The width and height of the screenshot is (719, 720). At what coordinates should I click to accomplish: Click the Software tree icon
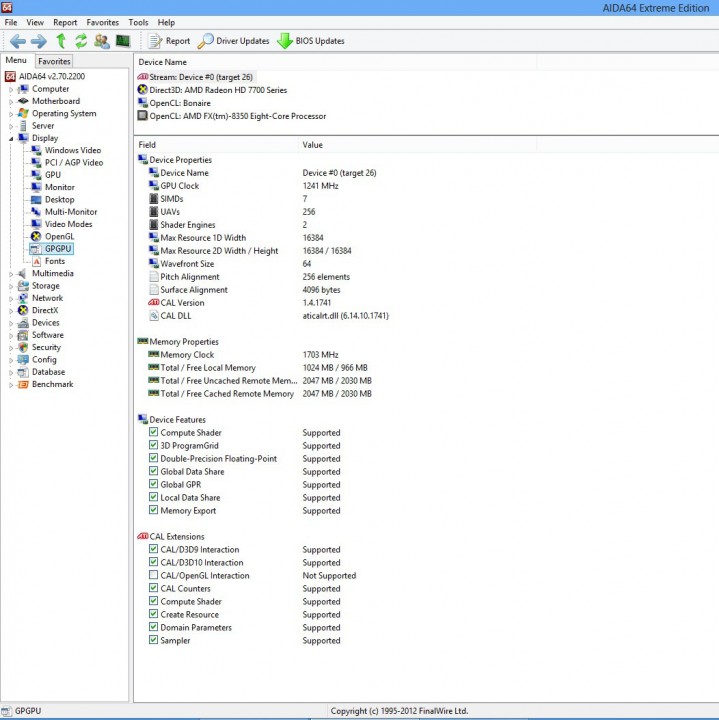pyautogui.click(x=23, y=335)
